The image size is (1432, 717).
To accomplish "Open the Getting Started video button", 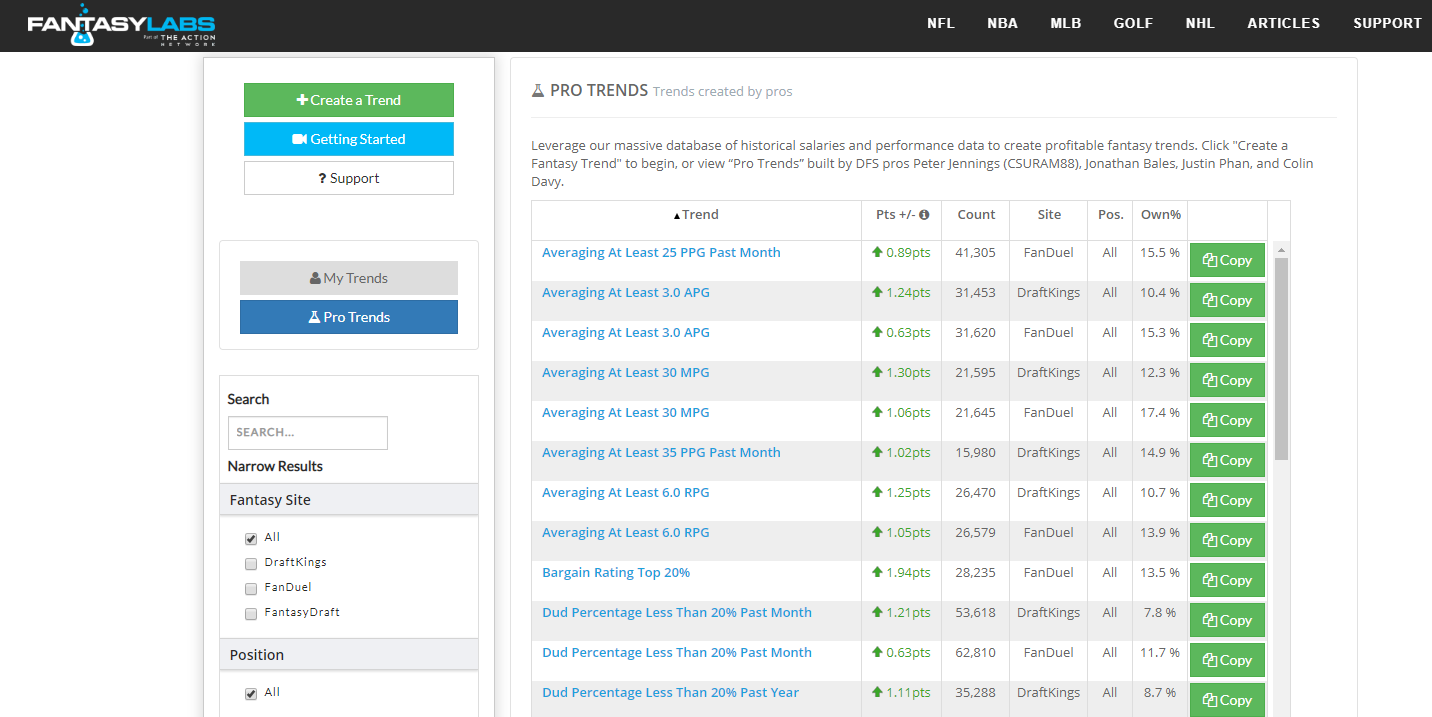I will pos(349,139).
